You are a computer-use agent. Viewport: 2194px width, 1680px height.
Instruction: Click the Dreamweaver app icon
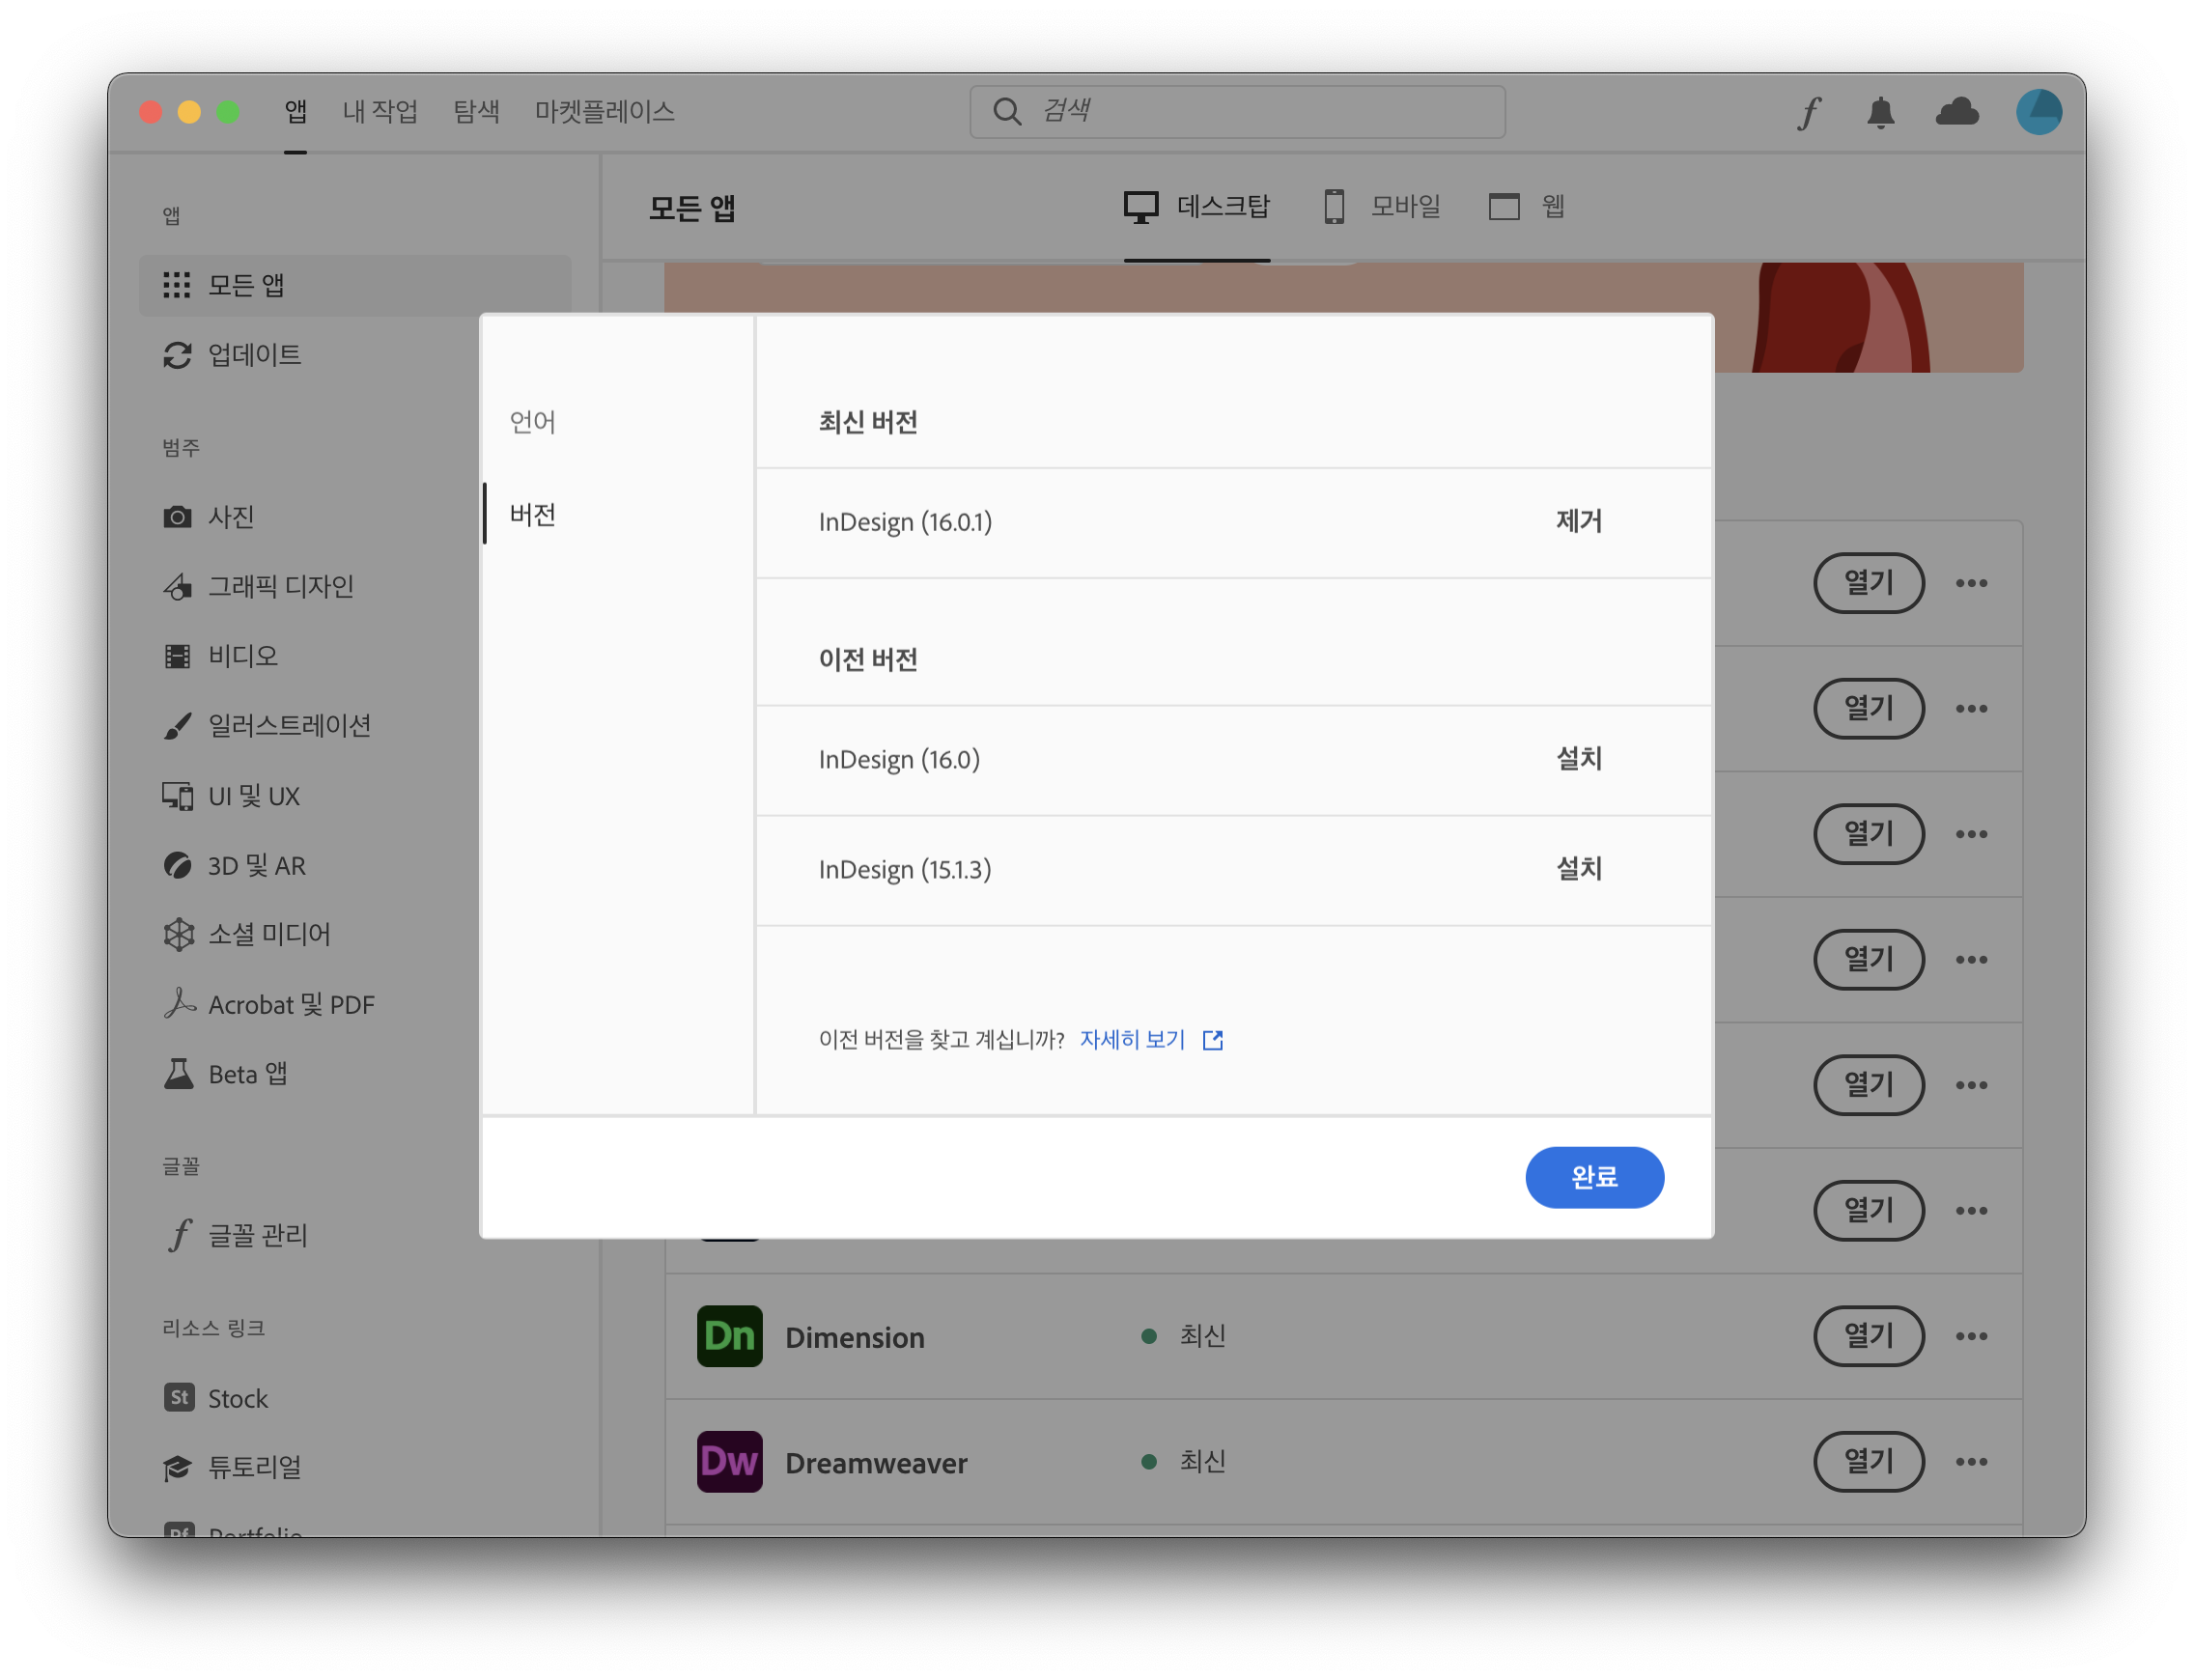point(729,1462)
